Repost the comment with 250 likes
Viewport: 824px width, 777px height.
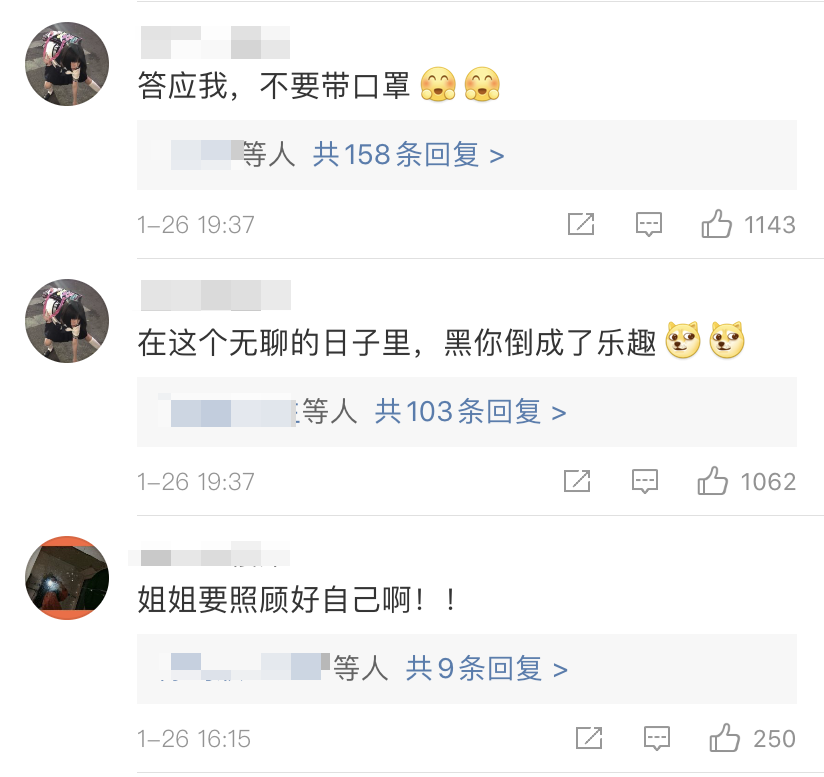[x=589, y=738]
